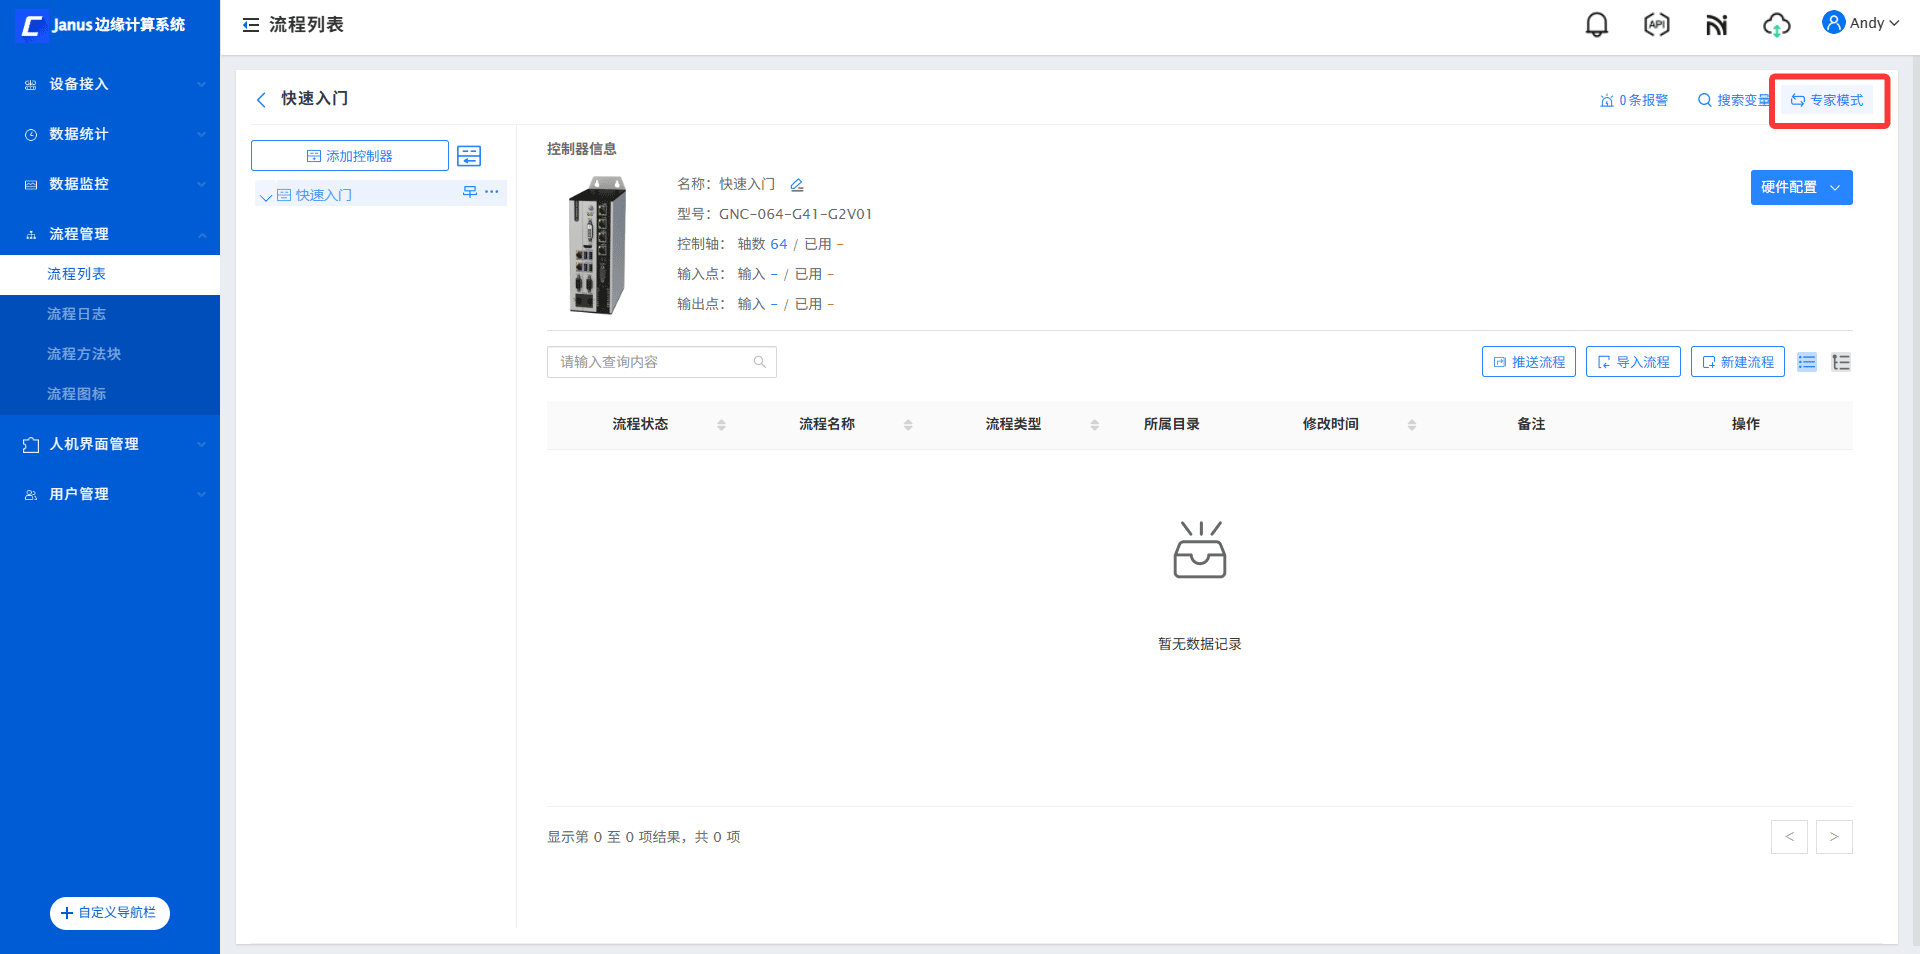Image resolution: width=1920 pixels, height=954 pixels.
Task: Click the 添加控制器 button
Action: (349, 156)
